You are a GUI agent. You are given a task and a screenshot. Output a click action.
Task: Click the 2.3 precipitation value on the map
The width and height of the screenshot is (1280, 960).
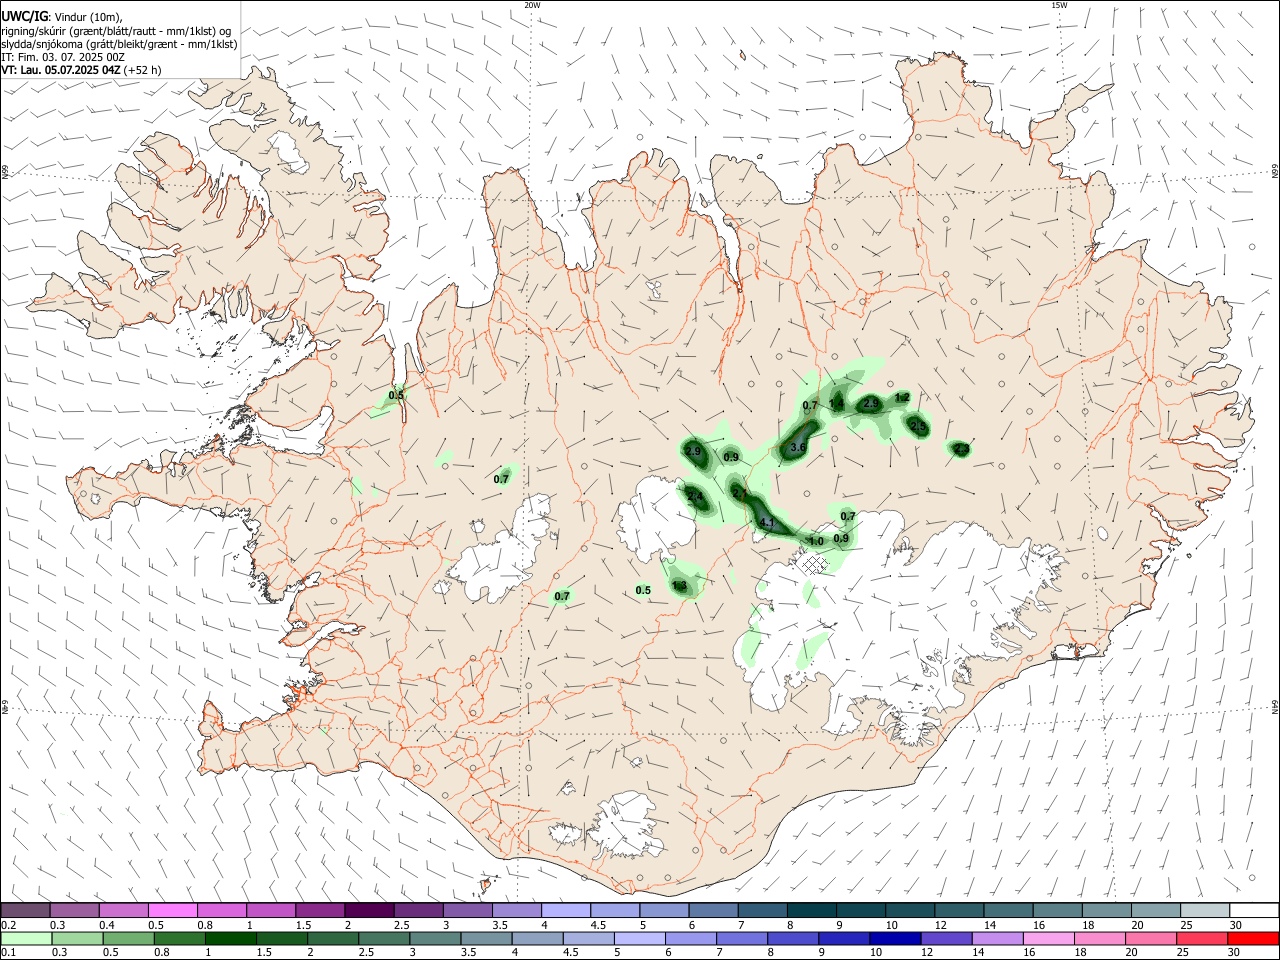pos(961,449)
